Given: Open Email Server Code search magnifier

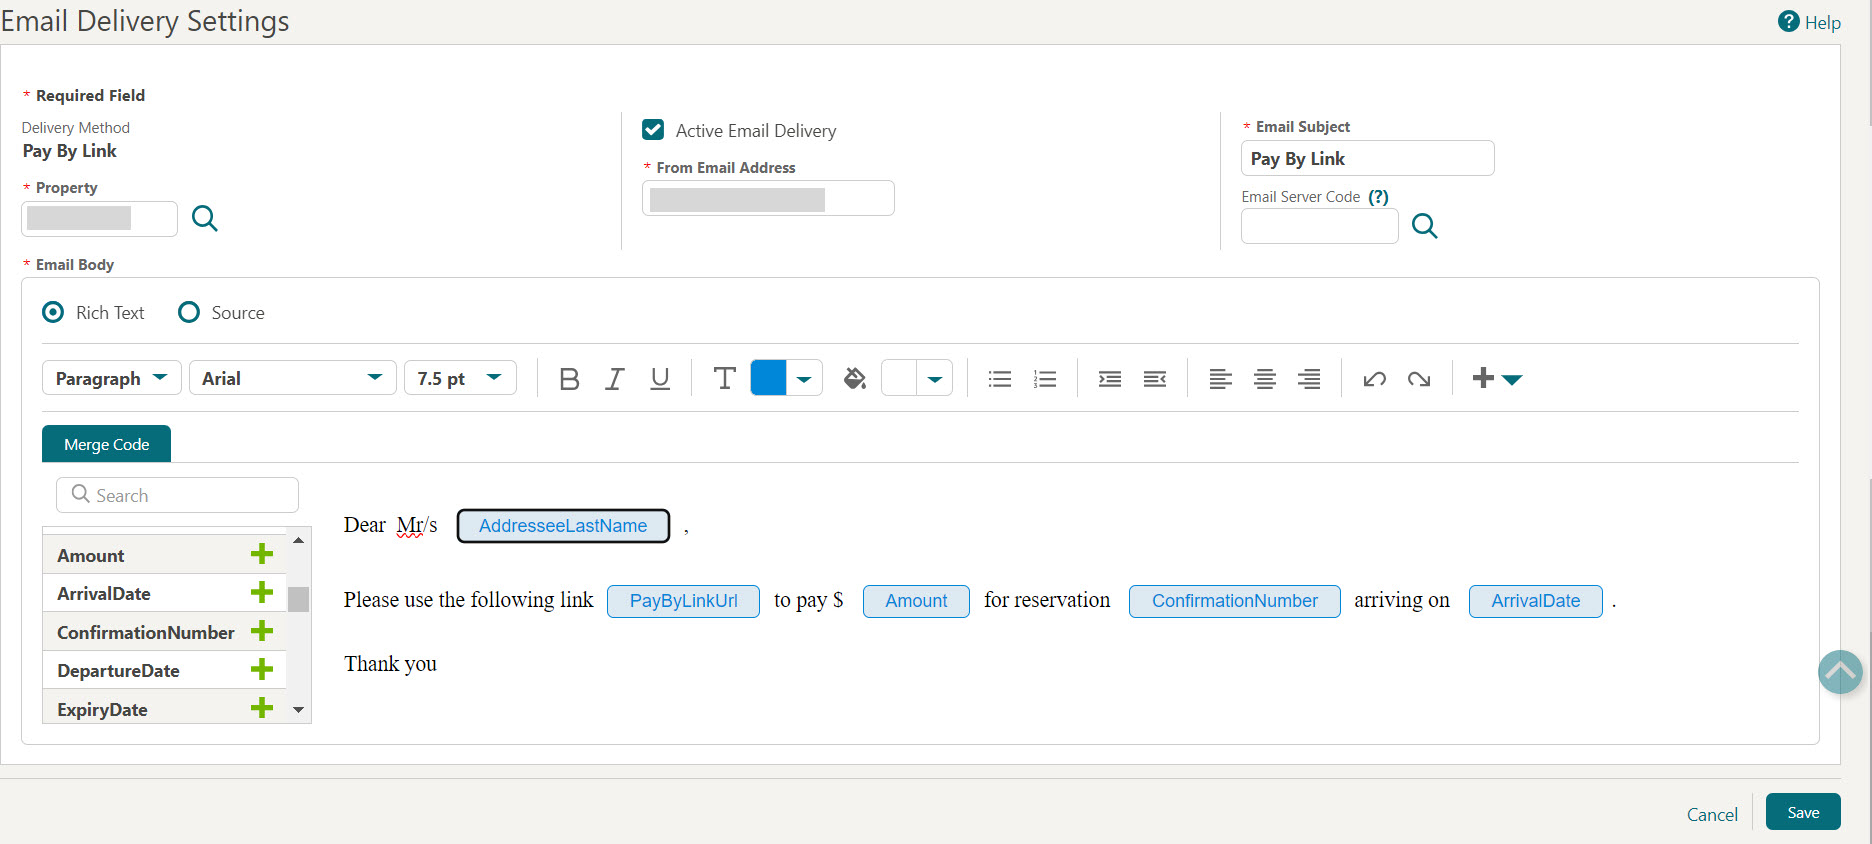Looking at the screenshot, I should click(1424, 226).
